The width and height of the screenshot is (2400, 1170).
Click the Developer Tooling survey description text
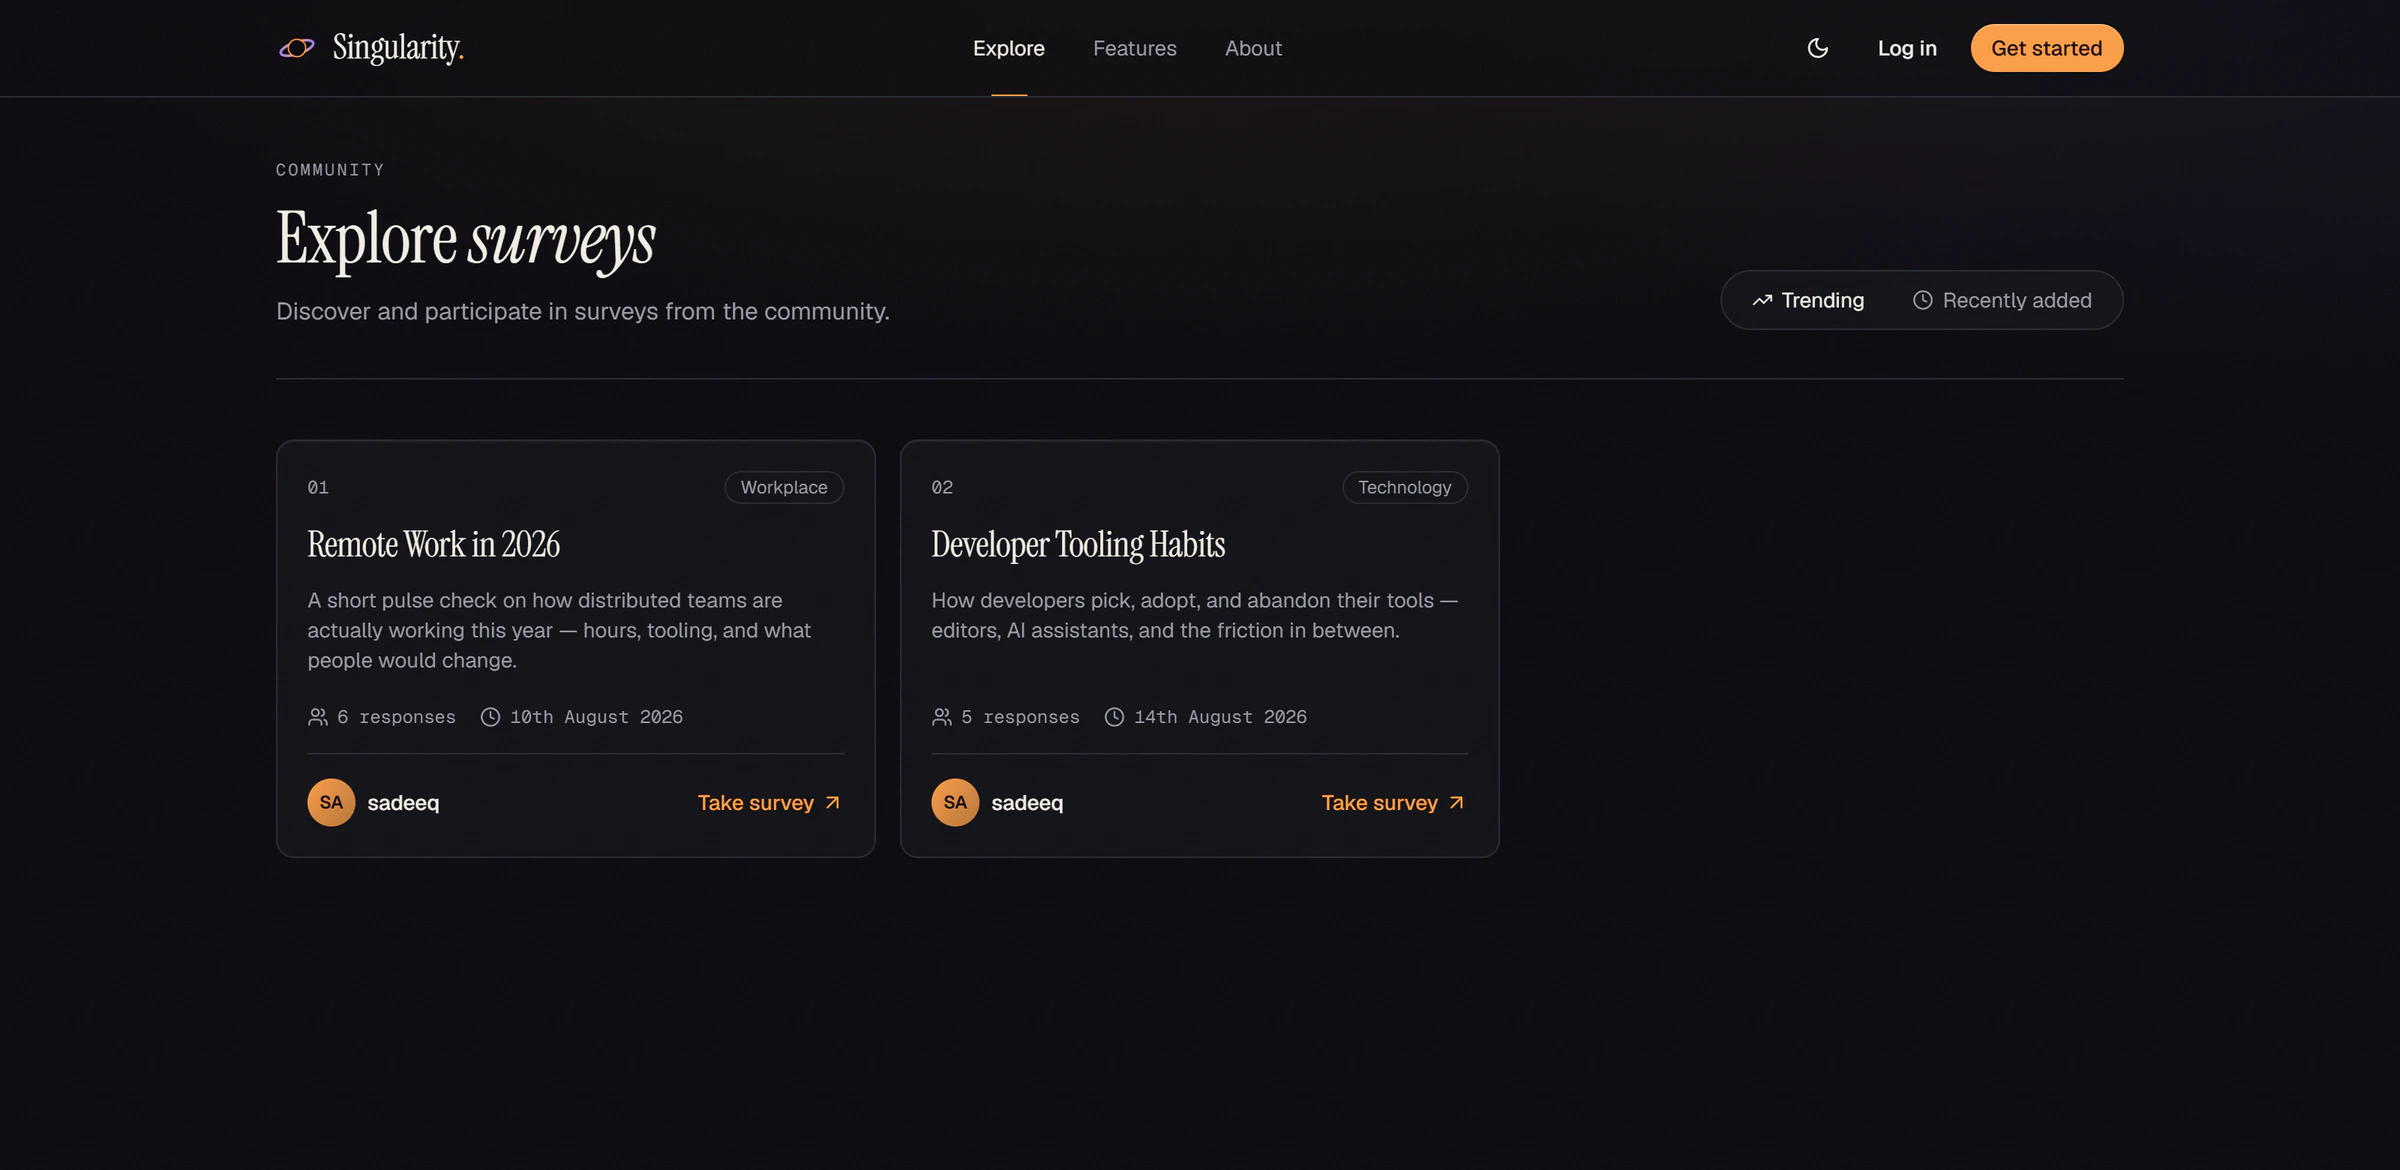[1194, 615]
